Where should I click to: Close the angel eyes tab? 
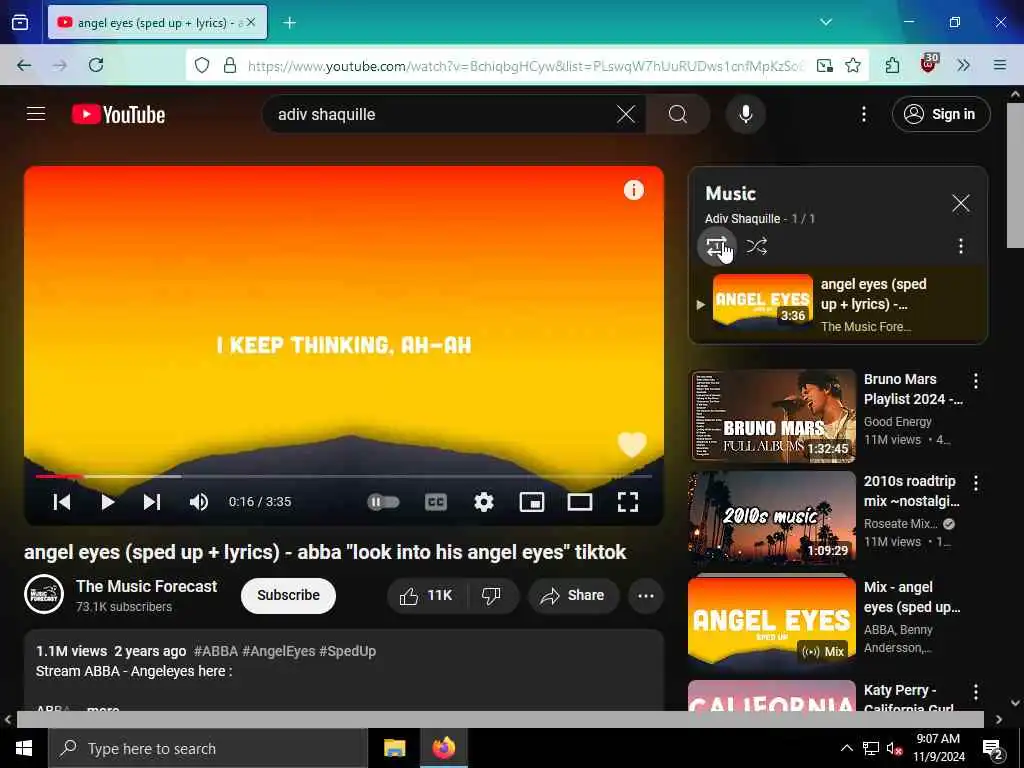coord(251,22)
